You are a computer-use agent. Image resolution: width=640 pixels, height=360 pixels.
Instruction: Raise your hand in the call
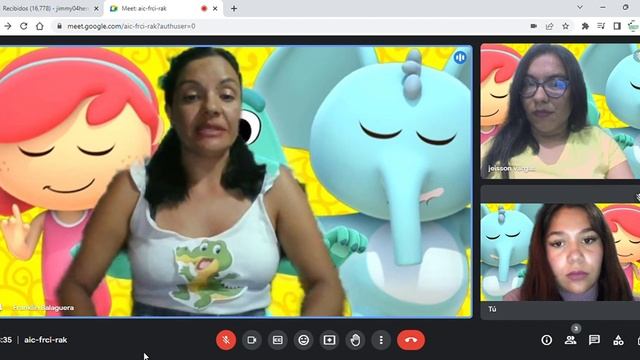pos(355,340)
